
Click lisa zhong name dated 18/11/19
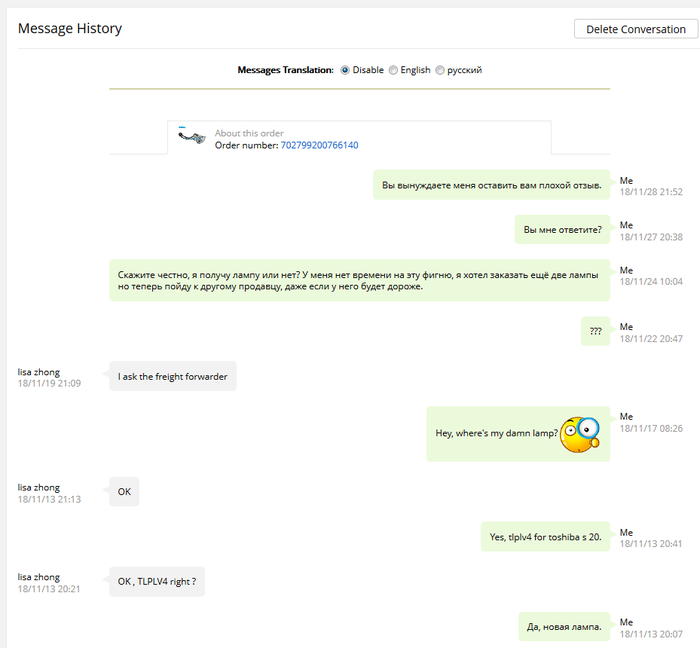coord(39,372)
